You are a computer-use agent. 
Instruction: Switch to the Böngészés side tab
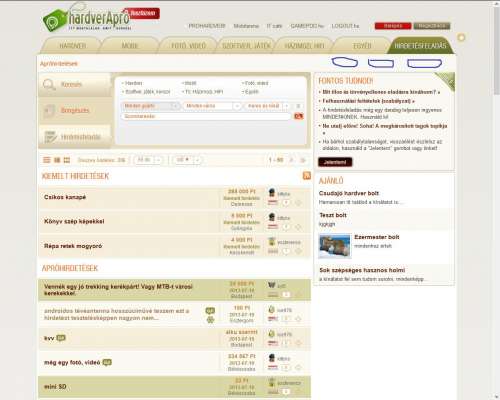click(x=75, y=111)
